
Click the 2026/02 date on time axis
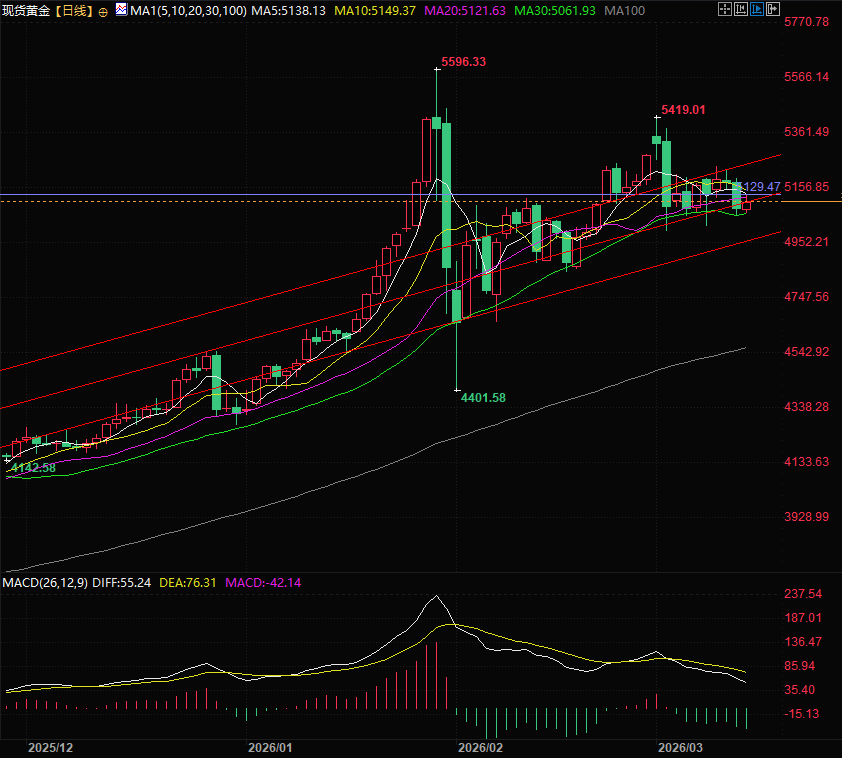pyautogui.click(x=478, y=747)
